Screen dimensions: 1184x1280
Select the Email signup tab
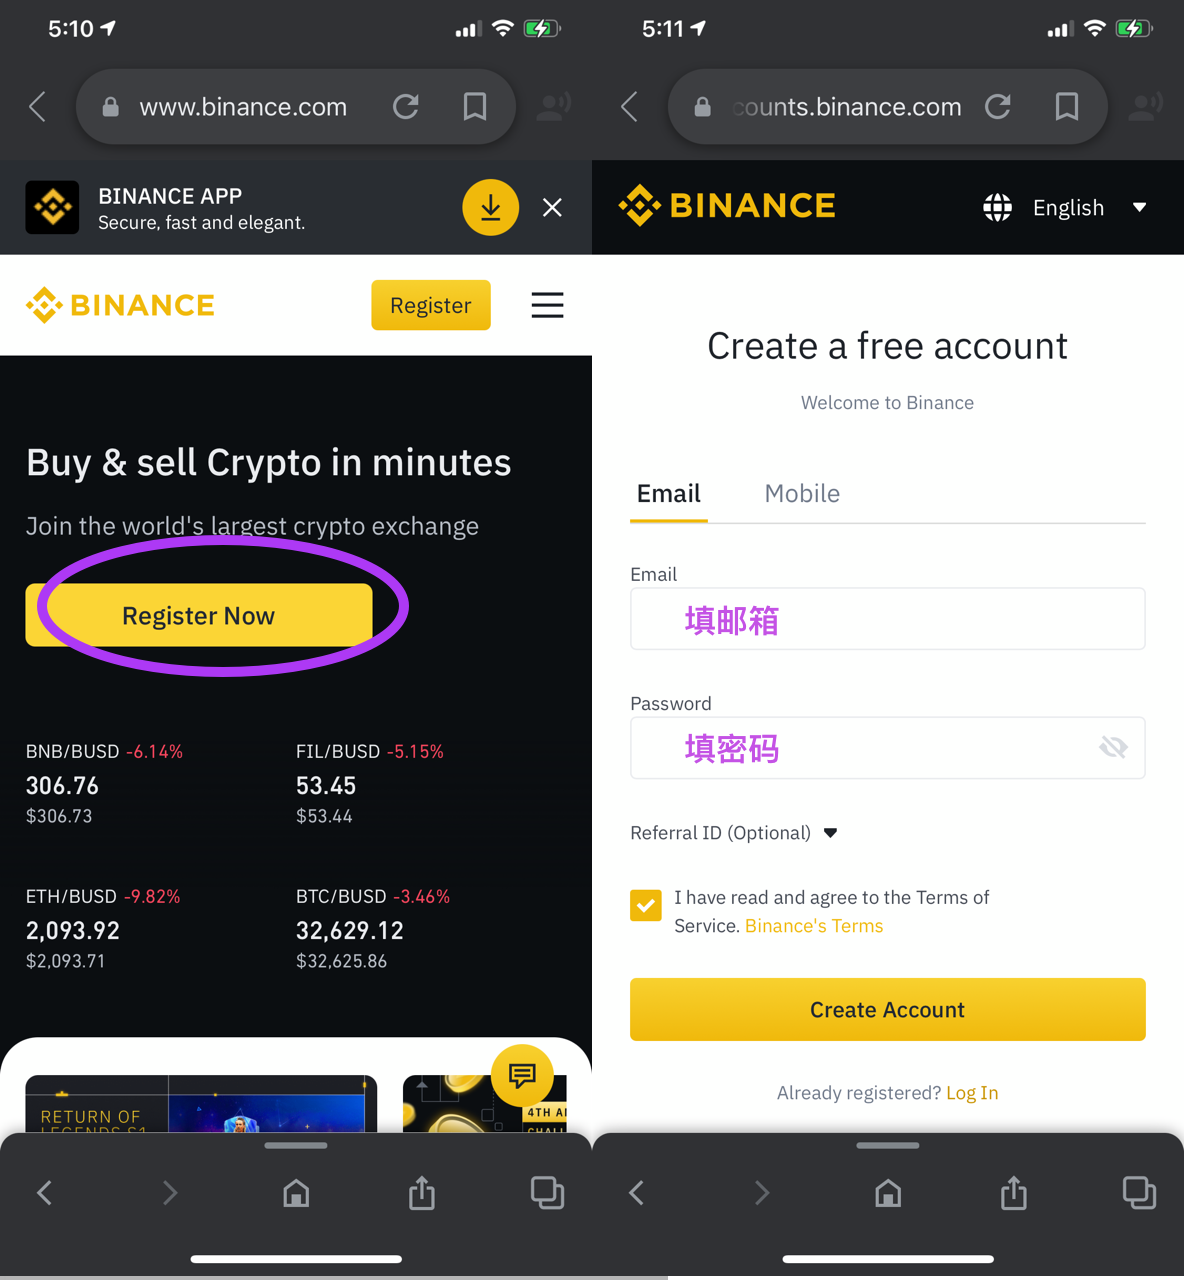pyautogui.click(x=668, y=493)
